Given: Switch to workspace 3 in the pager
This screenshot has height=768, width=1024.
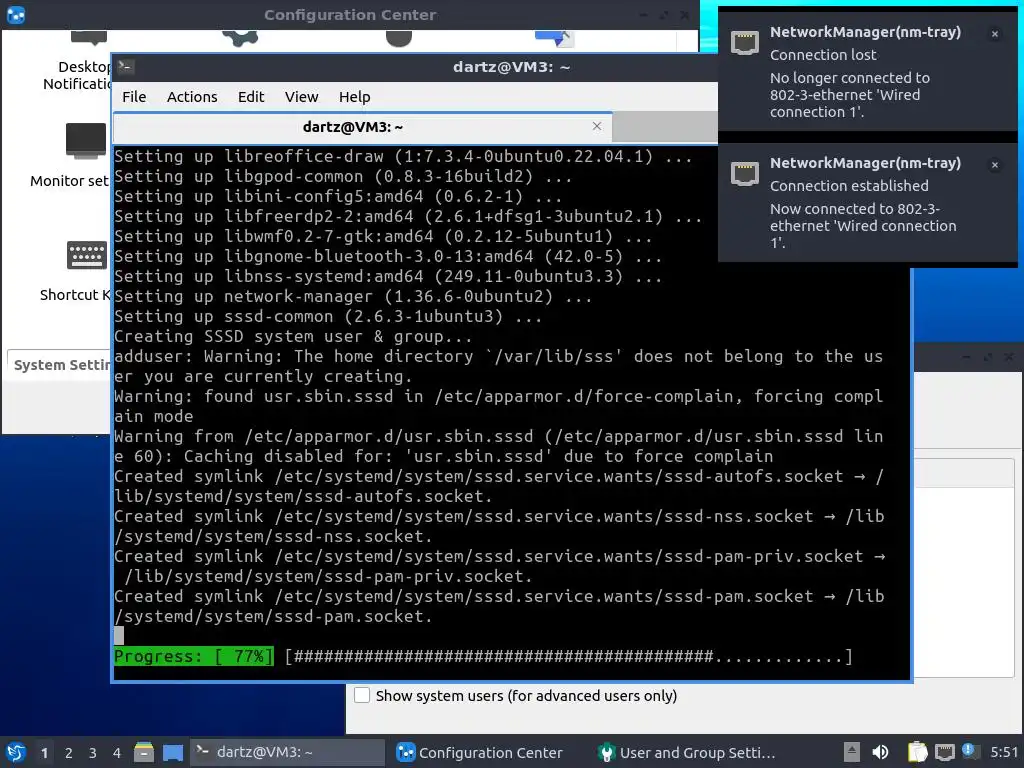Looking at the screenshot, I should (x=93, y=753).
